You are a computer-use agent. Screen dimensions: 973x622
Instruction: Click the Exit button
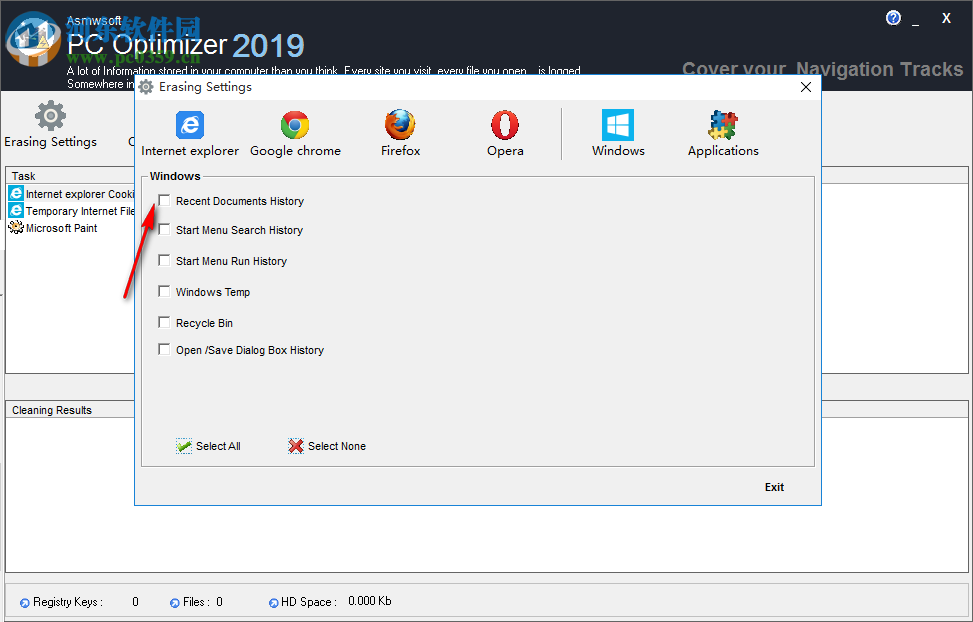point(773,487)
